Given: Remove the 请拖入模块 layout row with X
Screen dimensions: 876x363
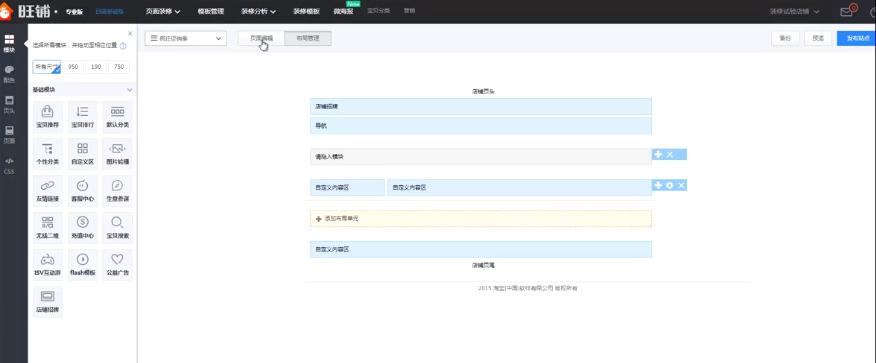Looking at the screenshot, I should (x=670, y=154).
